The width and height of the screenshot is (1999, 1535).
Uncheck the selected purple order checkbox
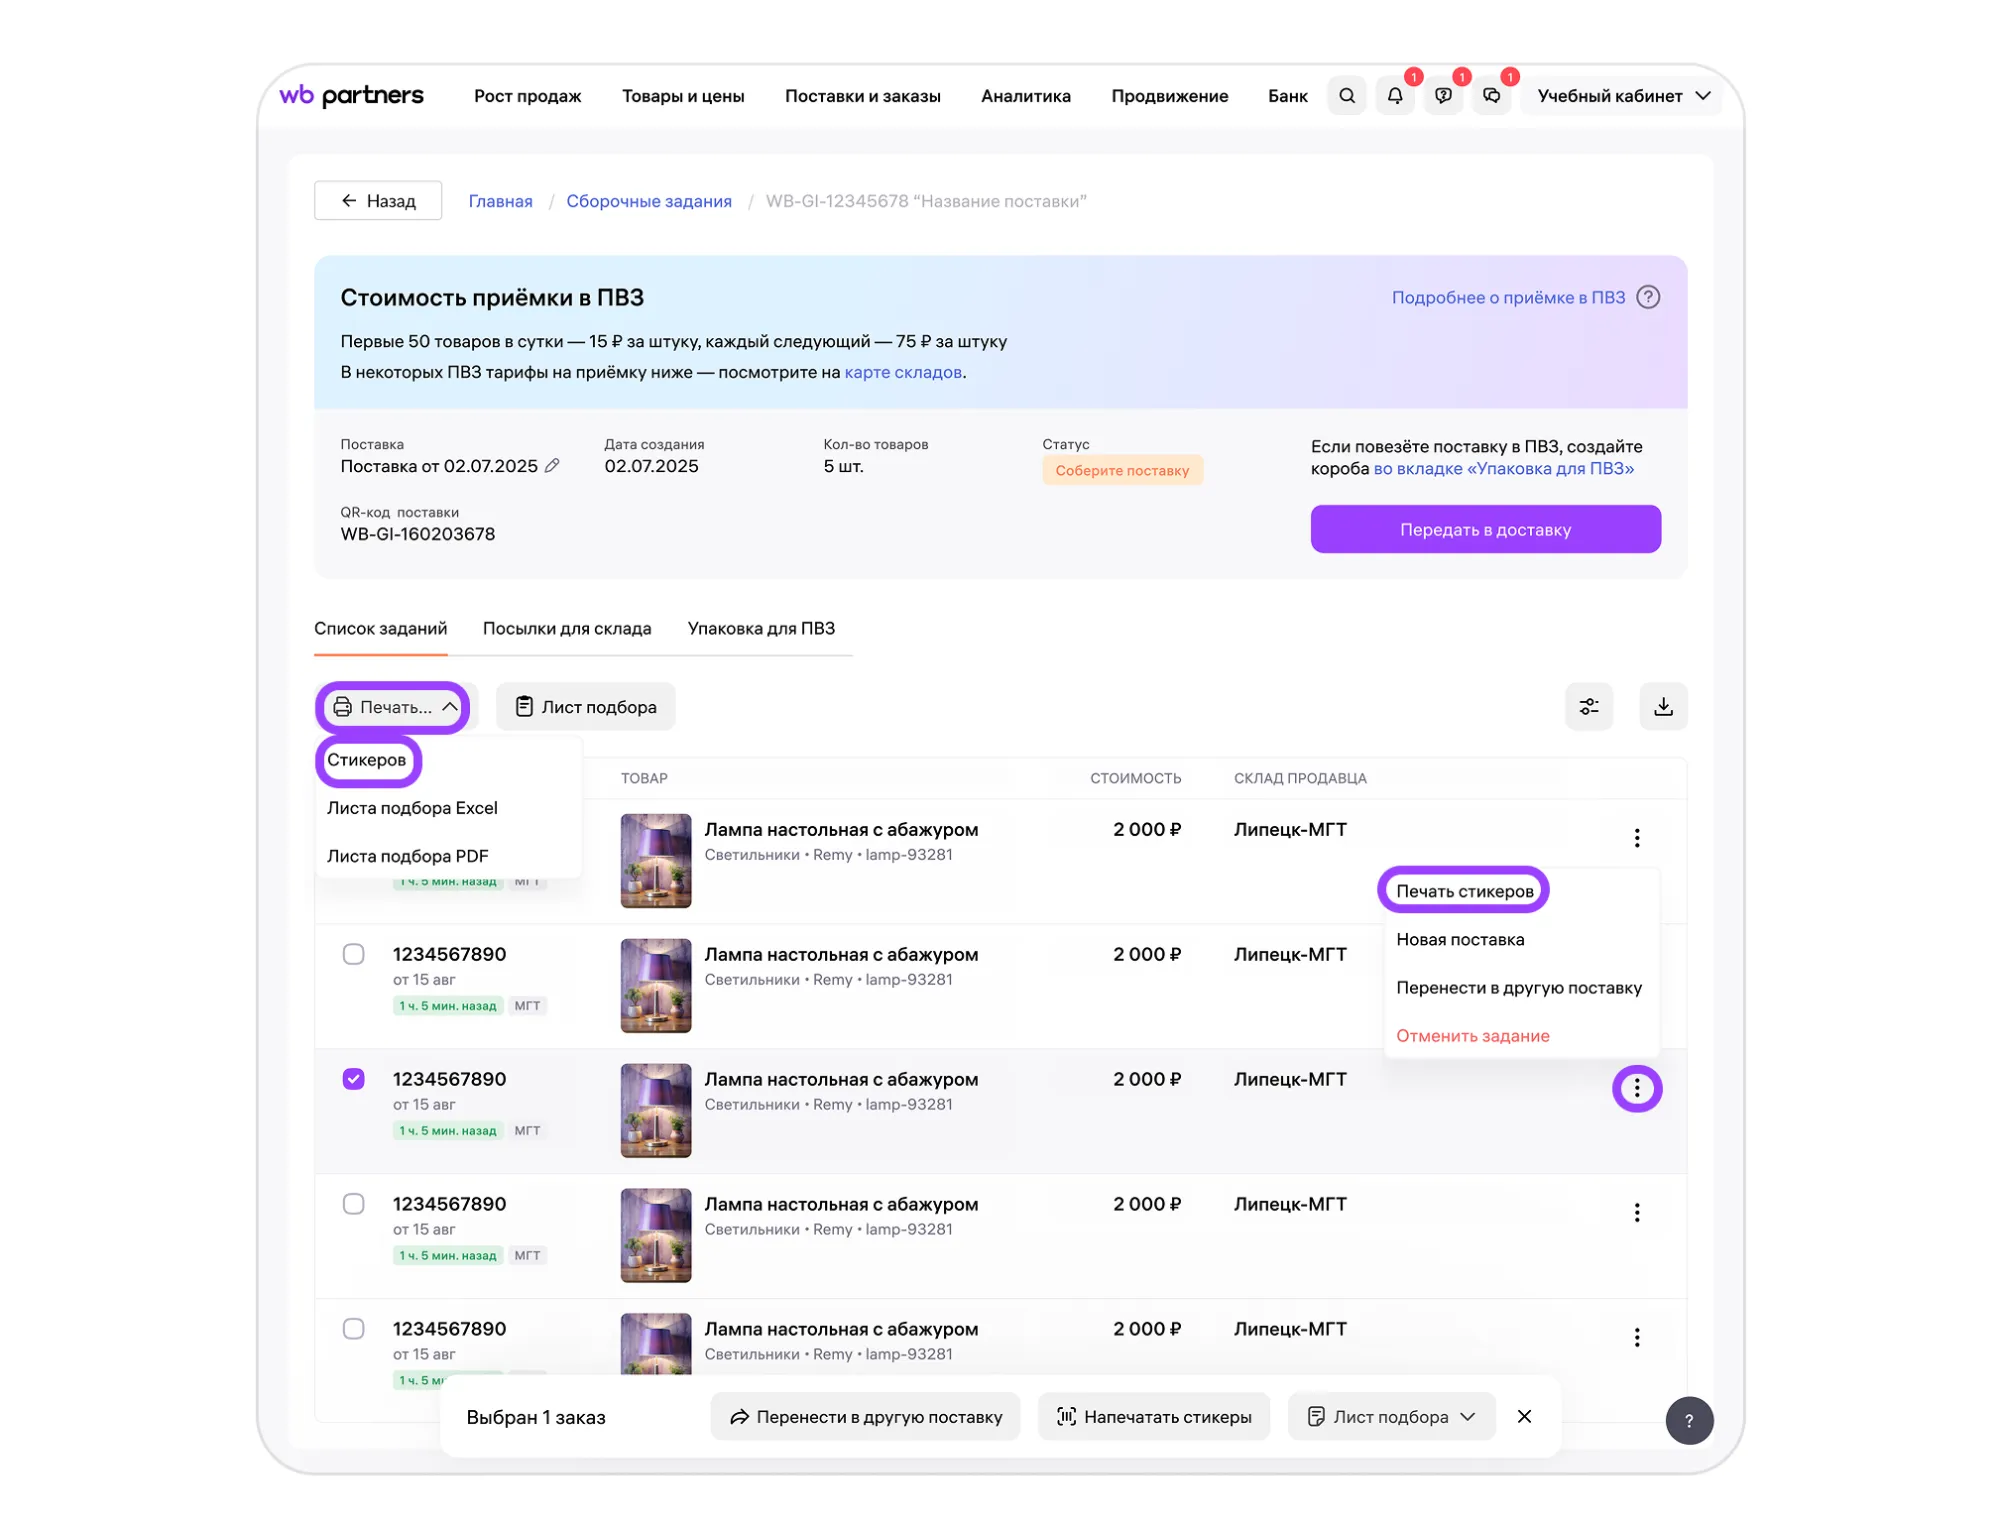click(x=353, y=1079)
